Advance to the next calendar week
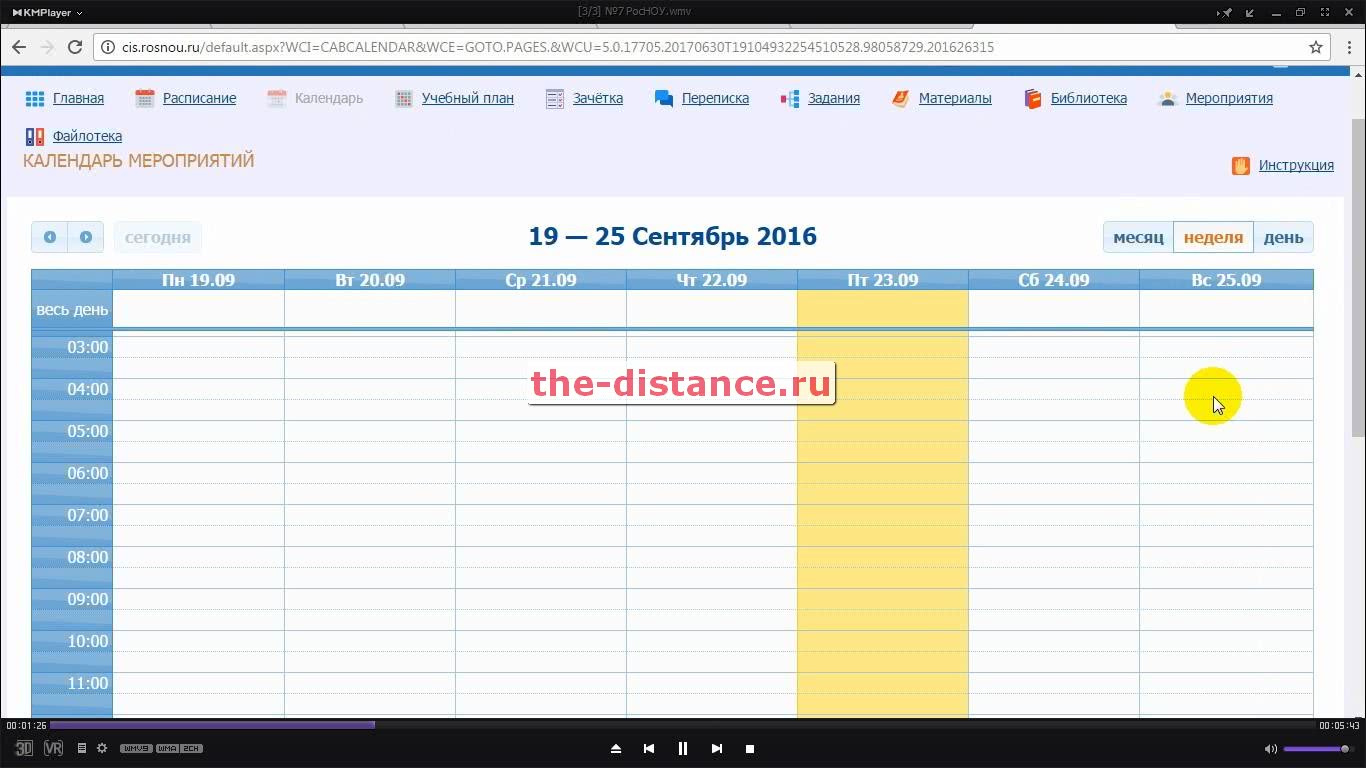1366x768 pixels. tap(86, 237)
